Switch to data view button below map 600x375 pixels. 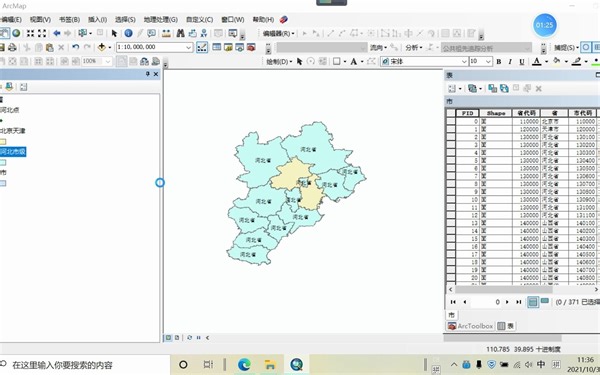[168, 338]
